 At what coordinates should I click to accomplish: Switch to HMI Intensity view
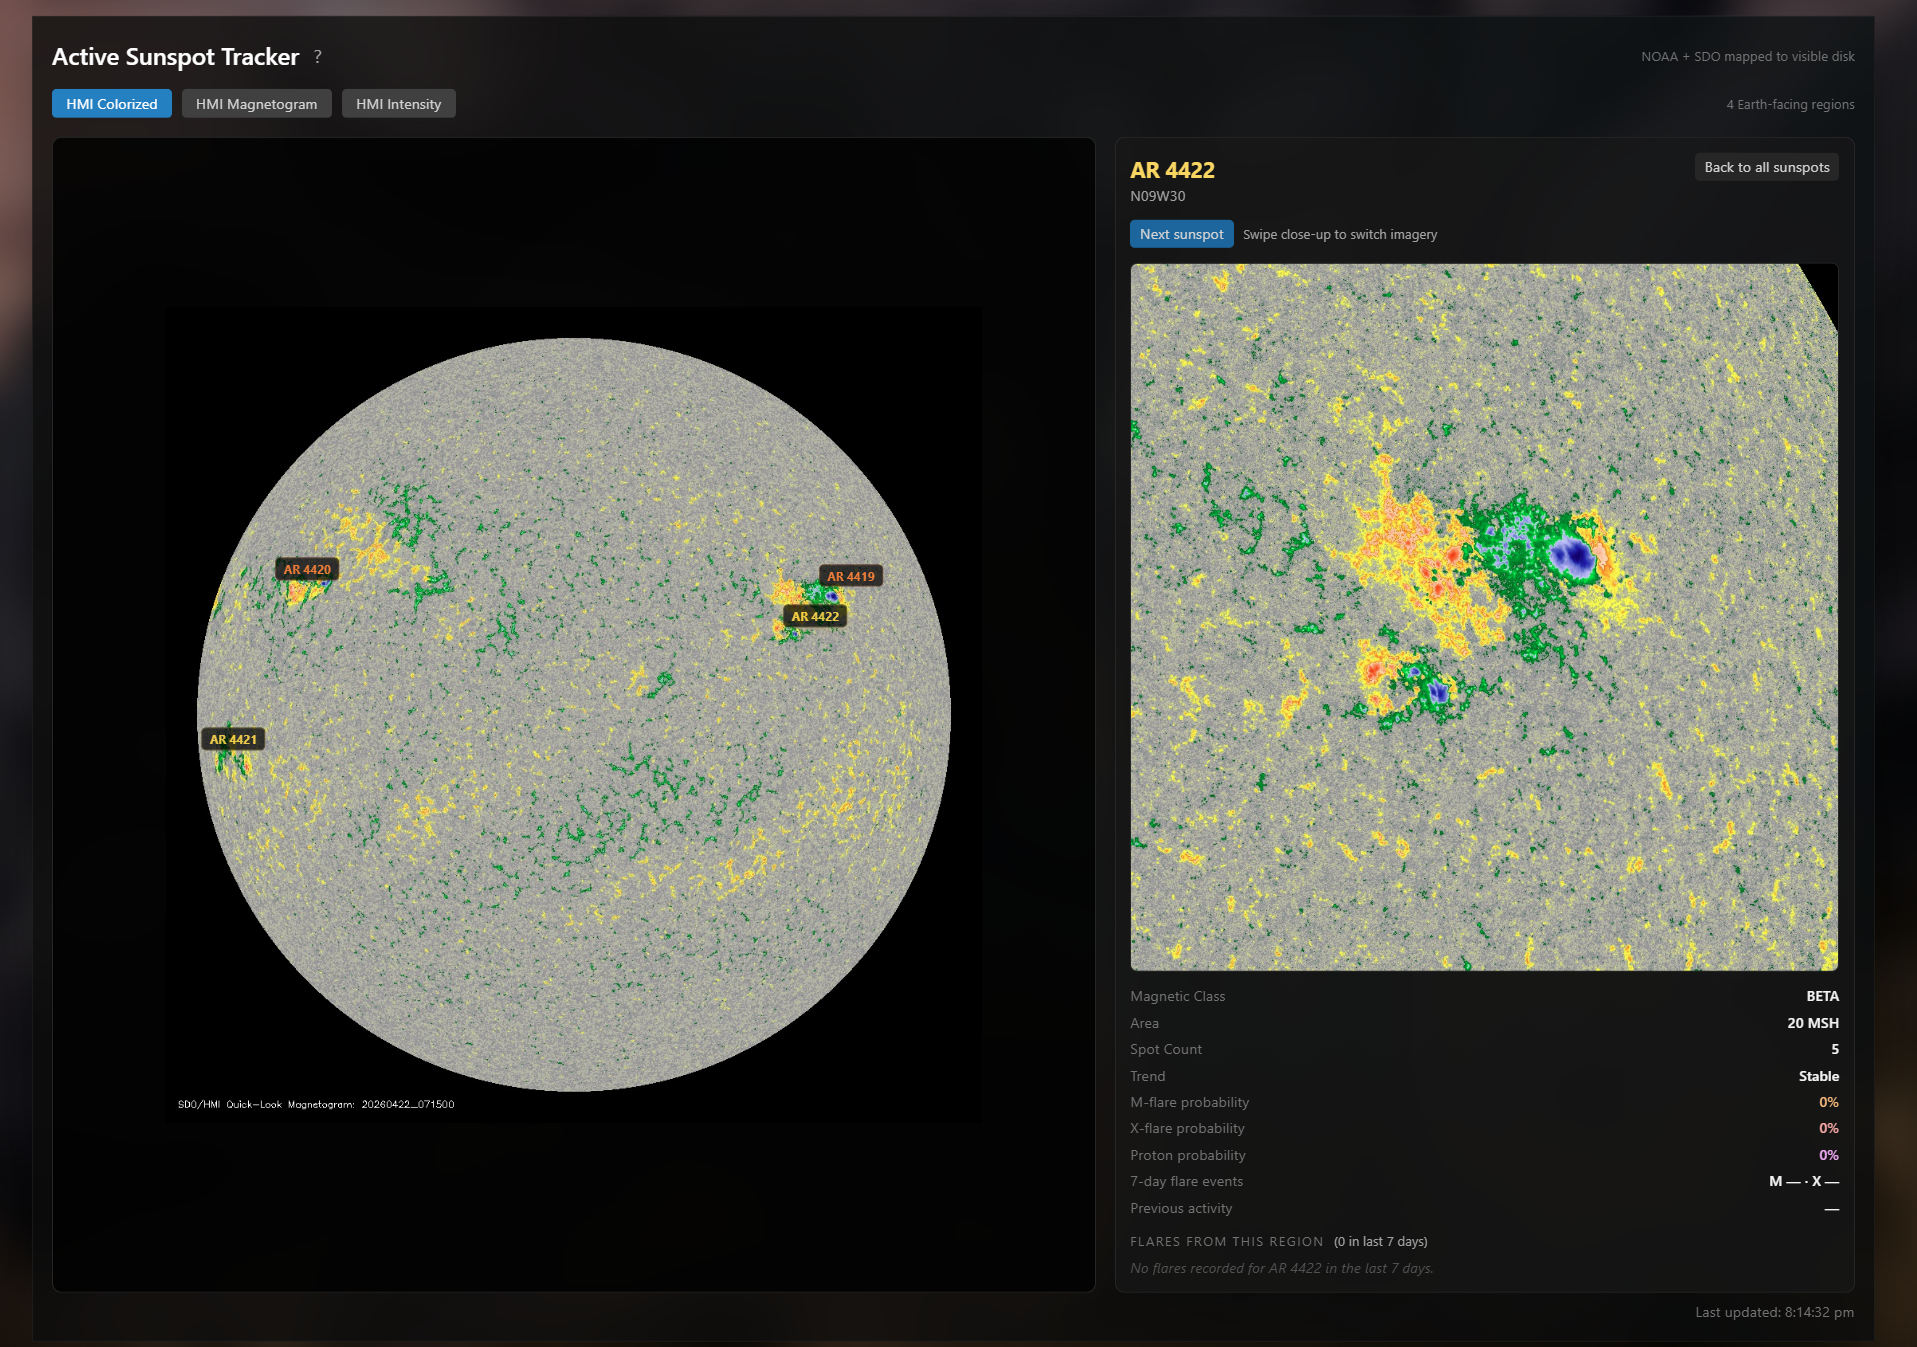(x=399, y=104)
